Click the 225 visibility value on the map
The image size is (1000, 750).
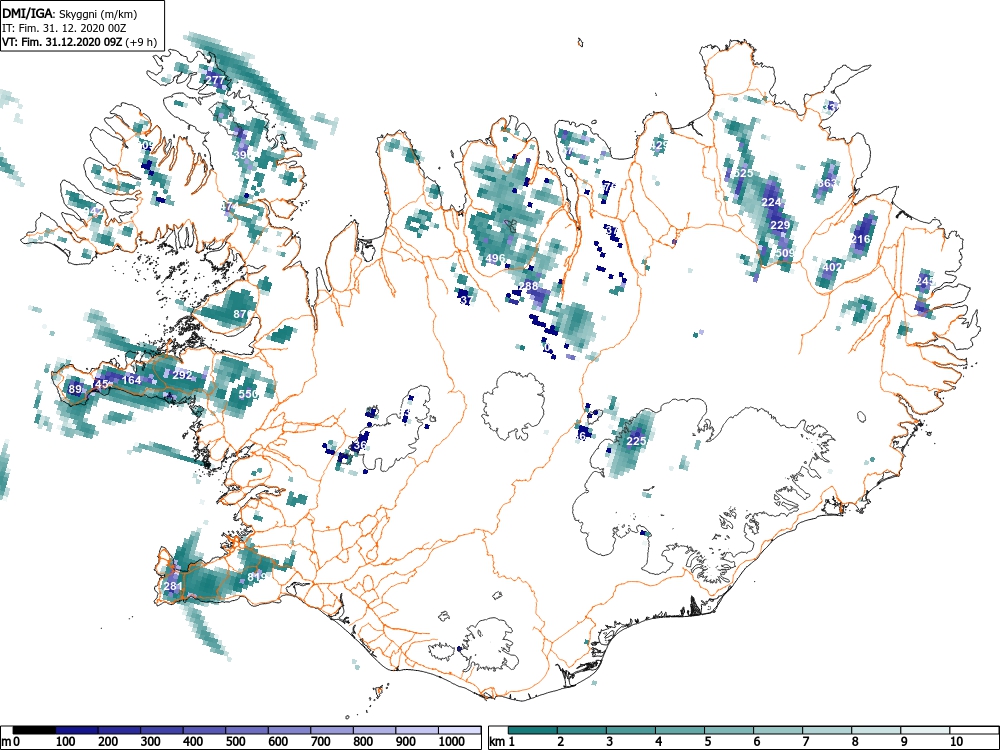click(636, 441)
